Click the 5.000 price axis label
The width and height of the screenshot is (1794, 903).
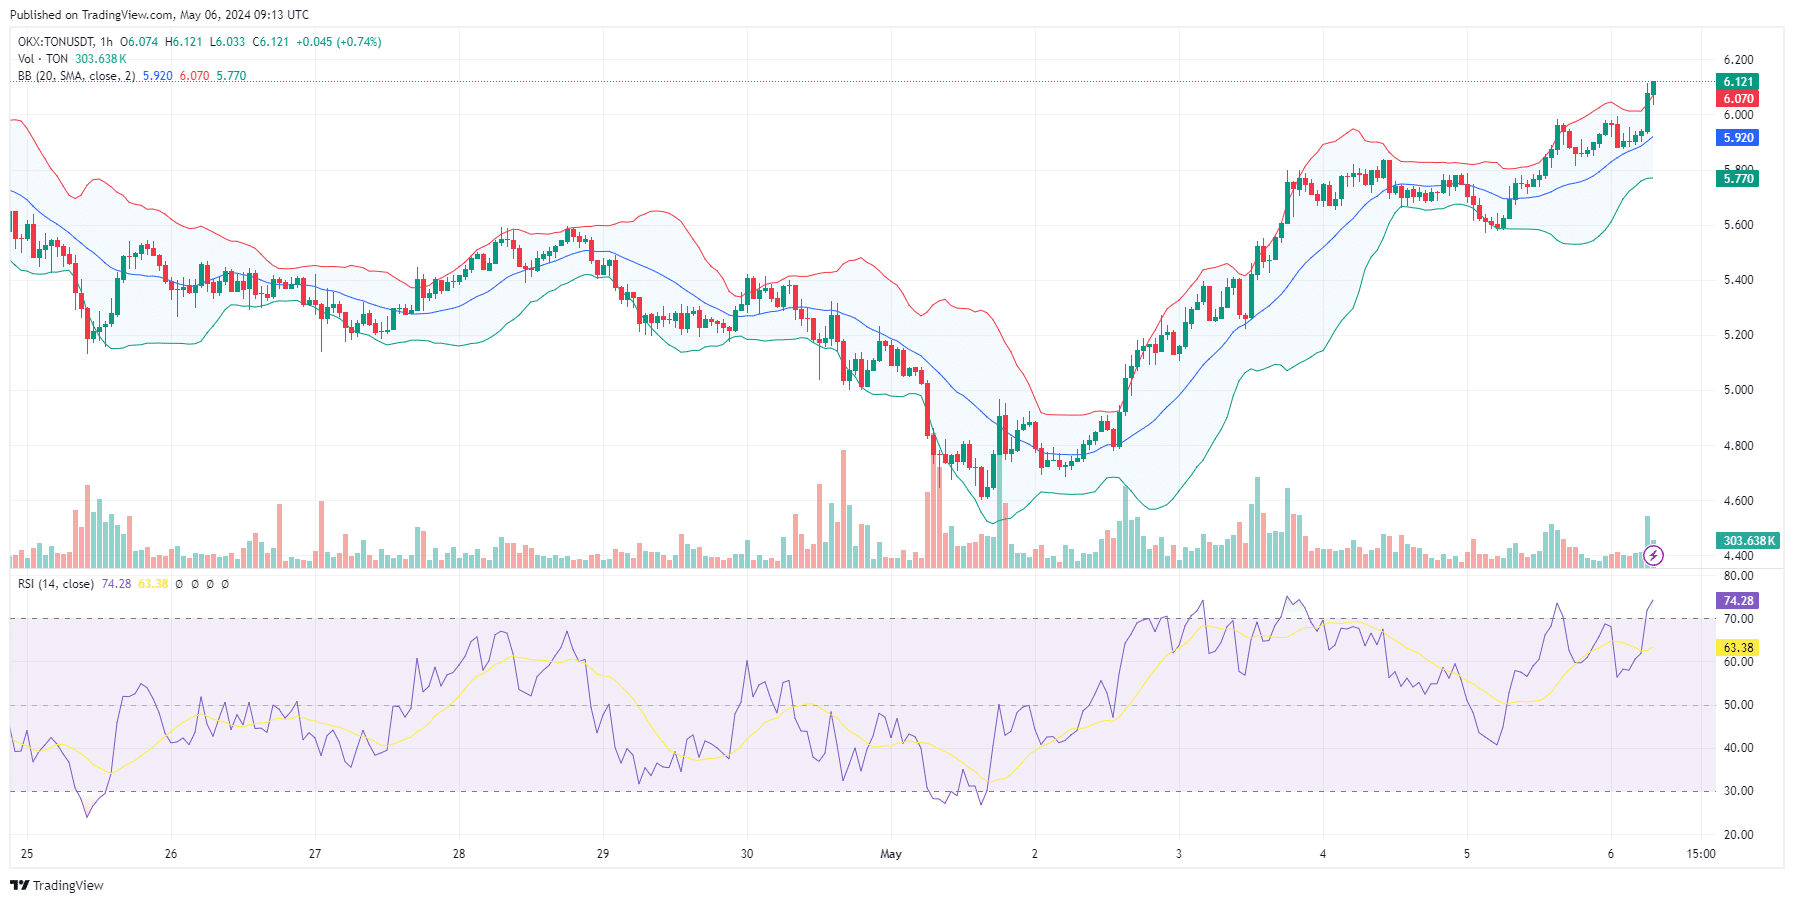click(1738, 390)
